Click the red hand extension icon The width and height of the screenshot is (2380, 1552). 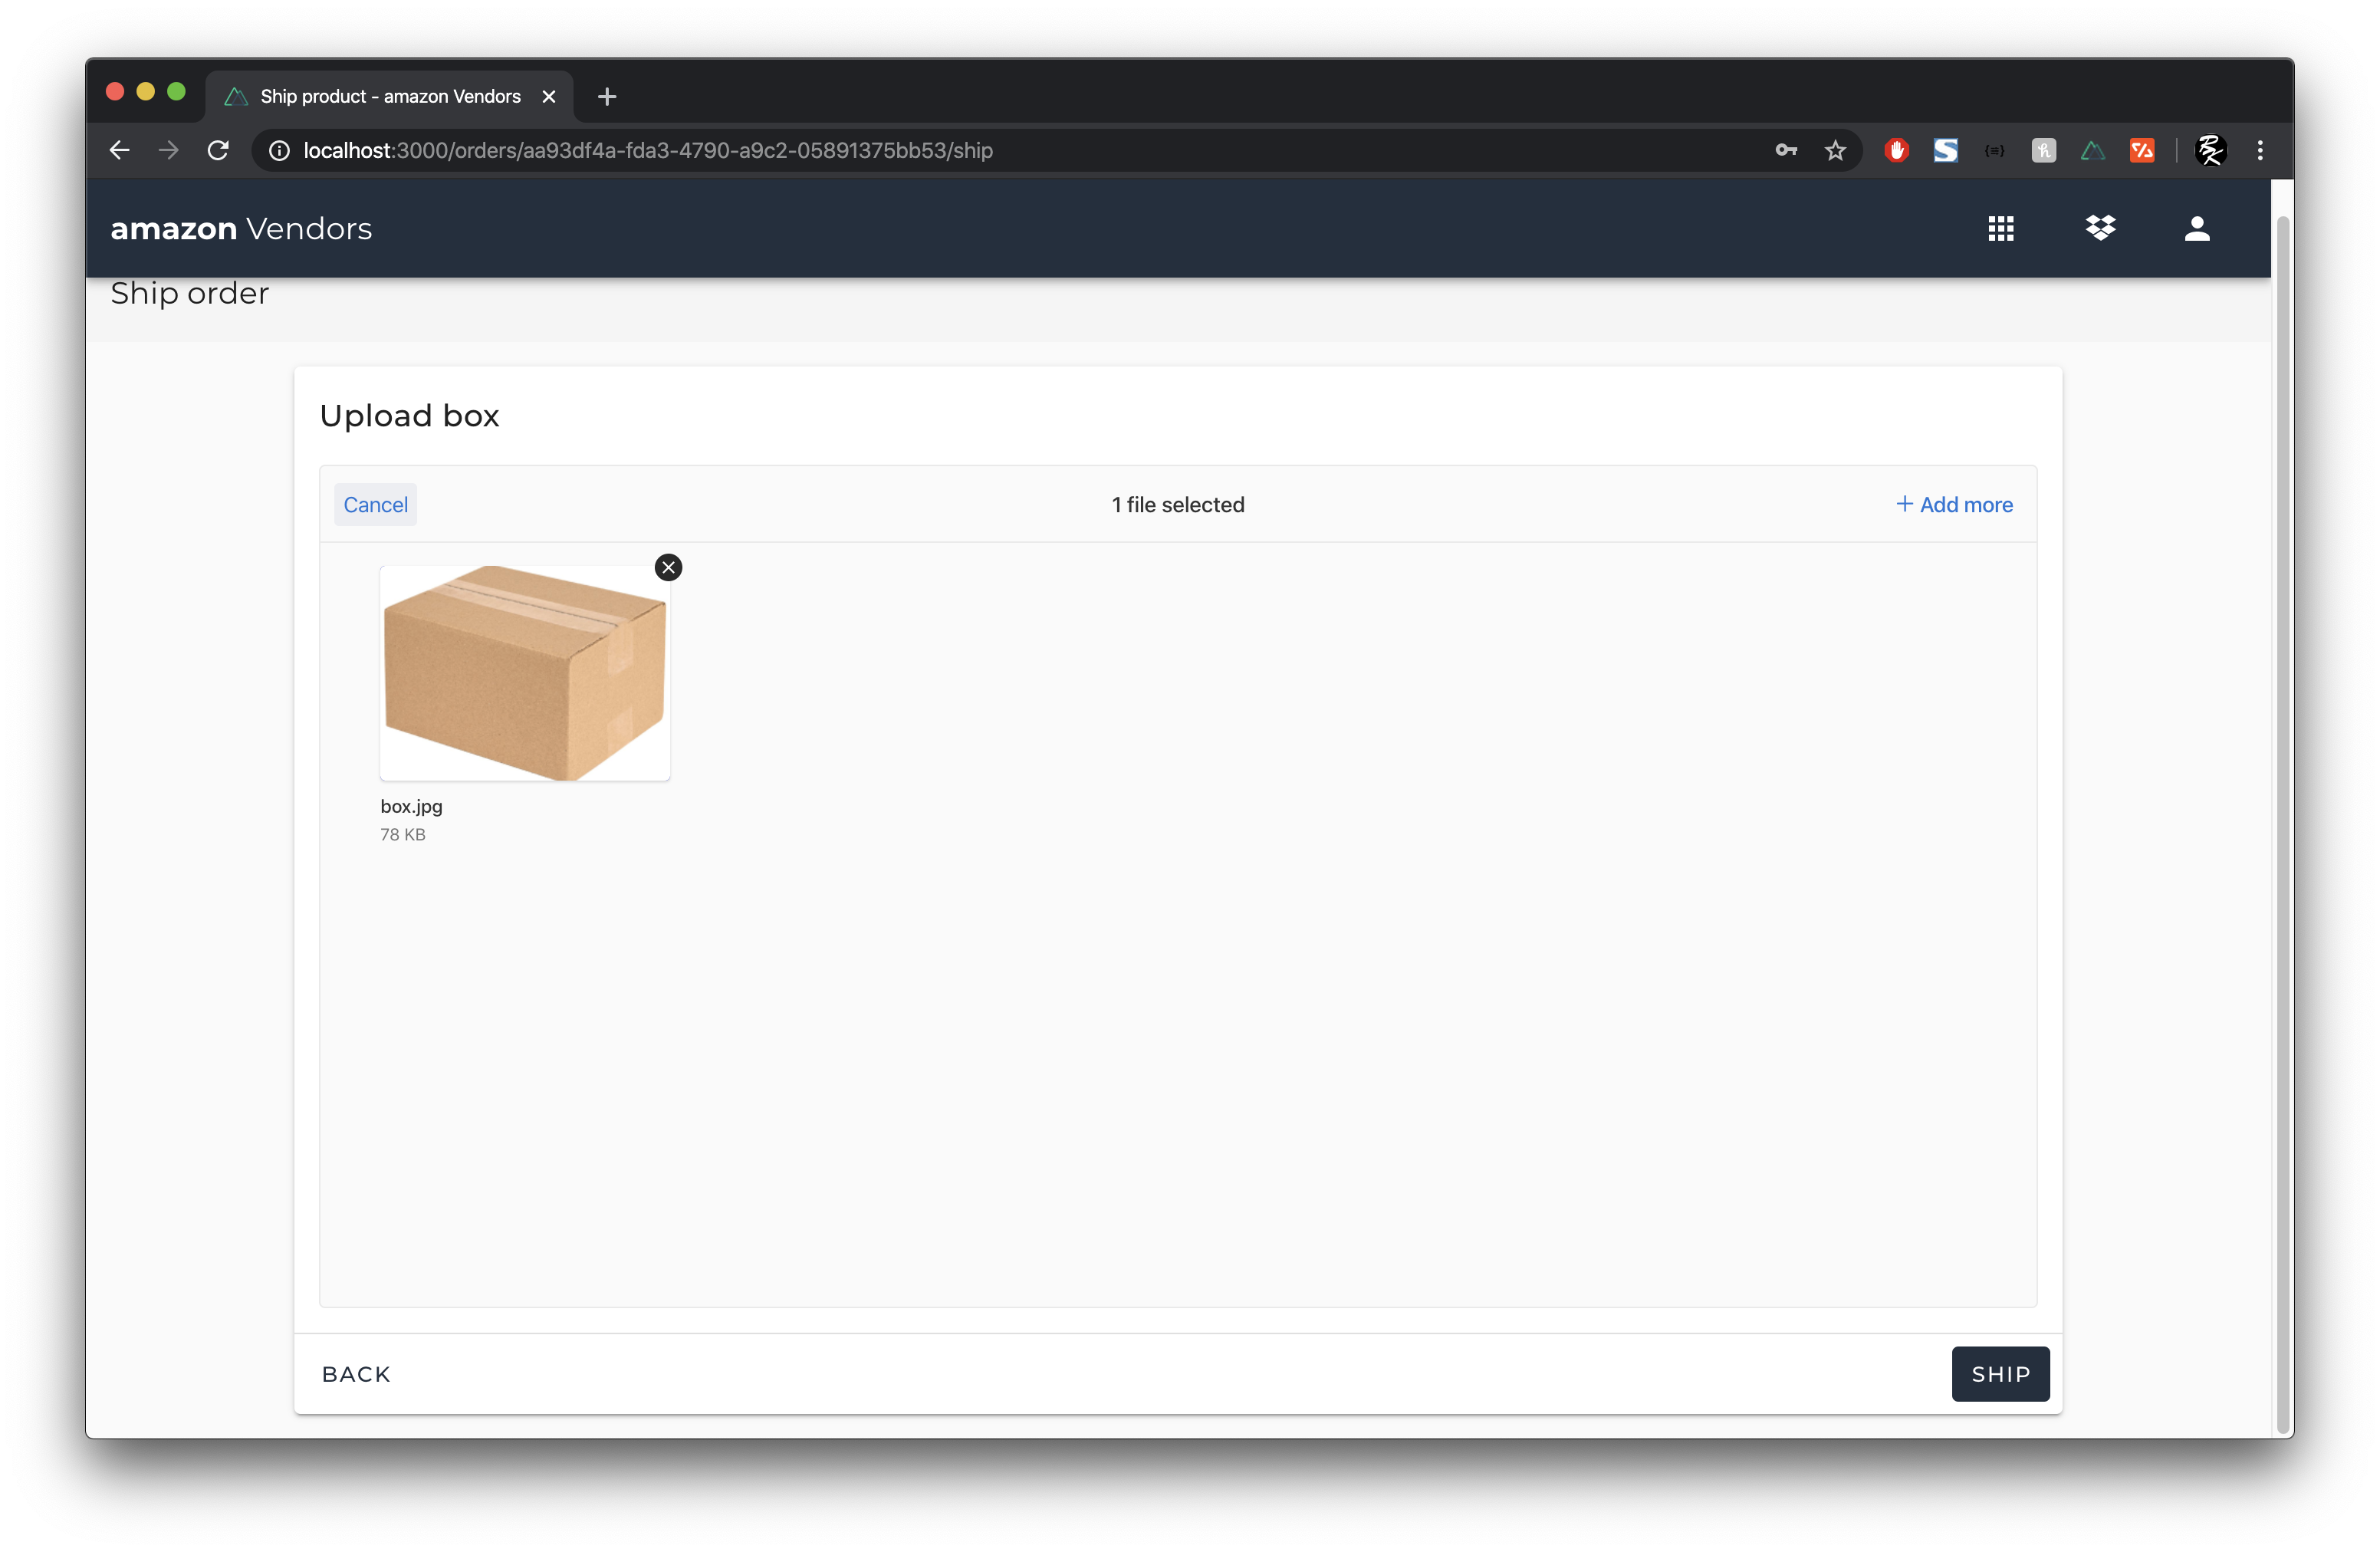[x=1896, y=150]
